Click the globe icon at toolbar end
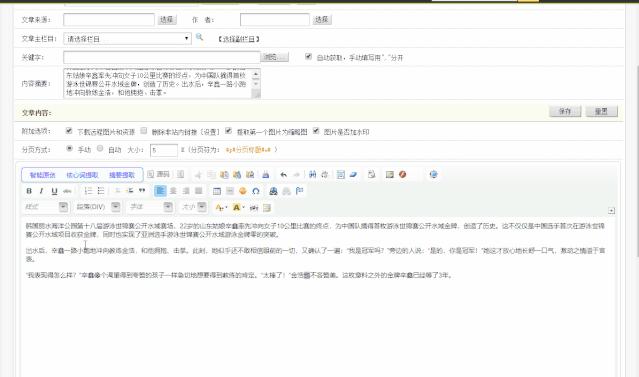Screen dimensions: 639x377 (434, 174)
